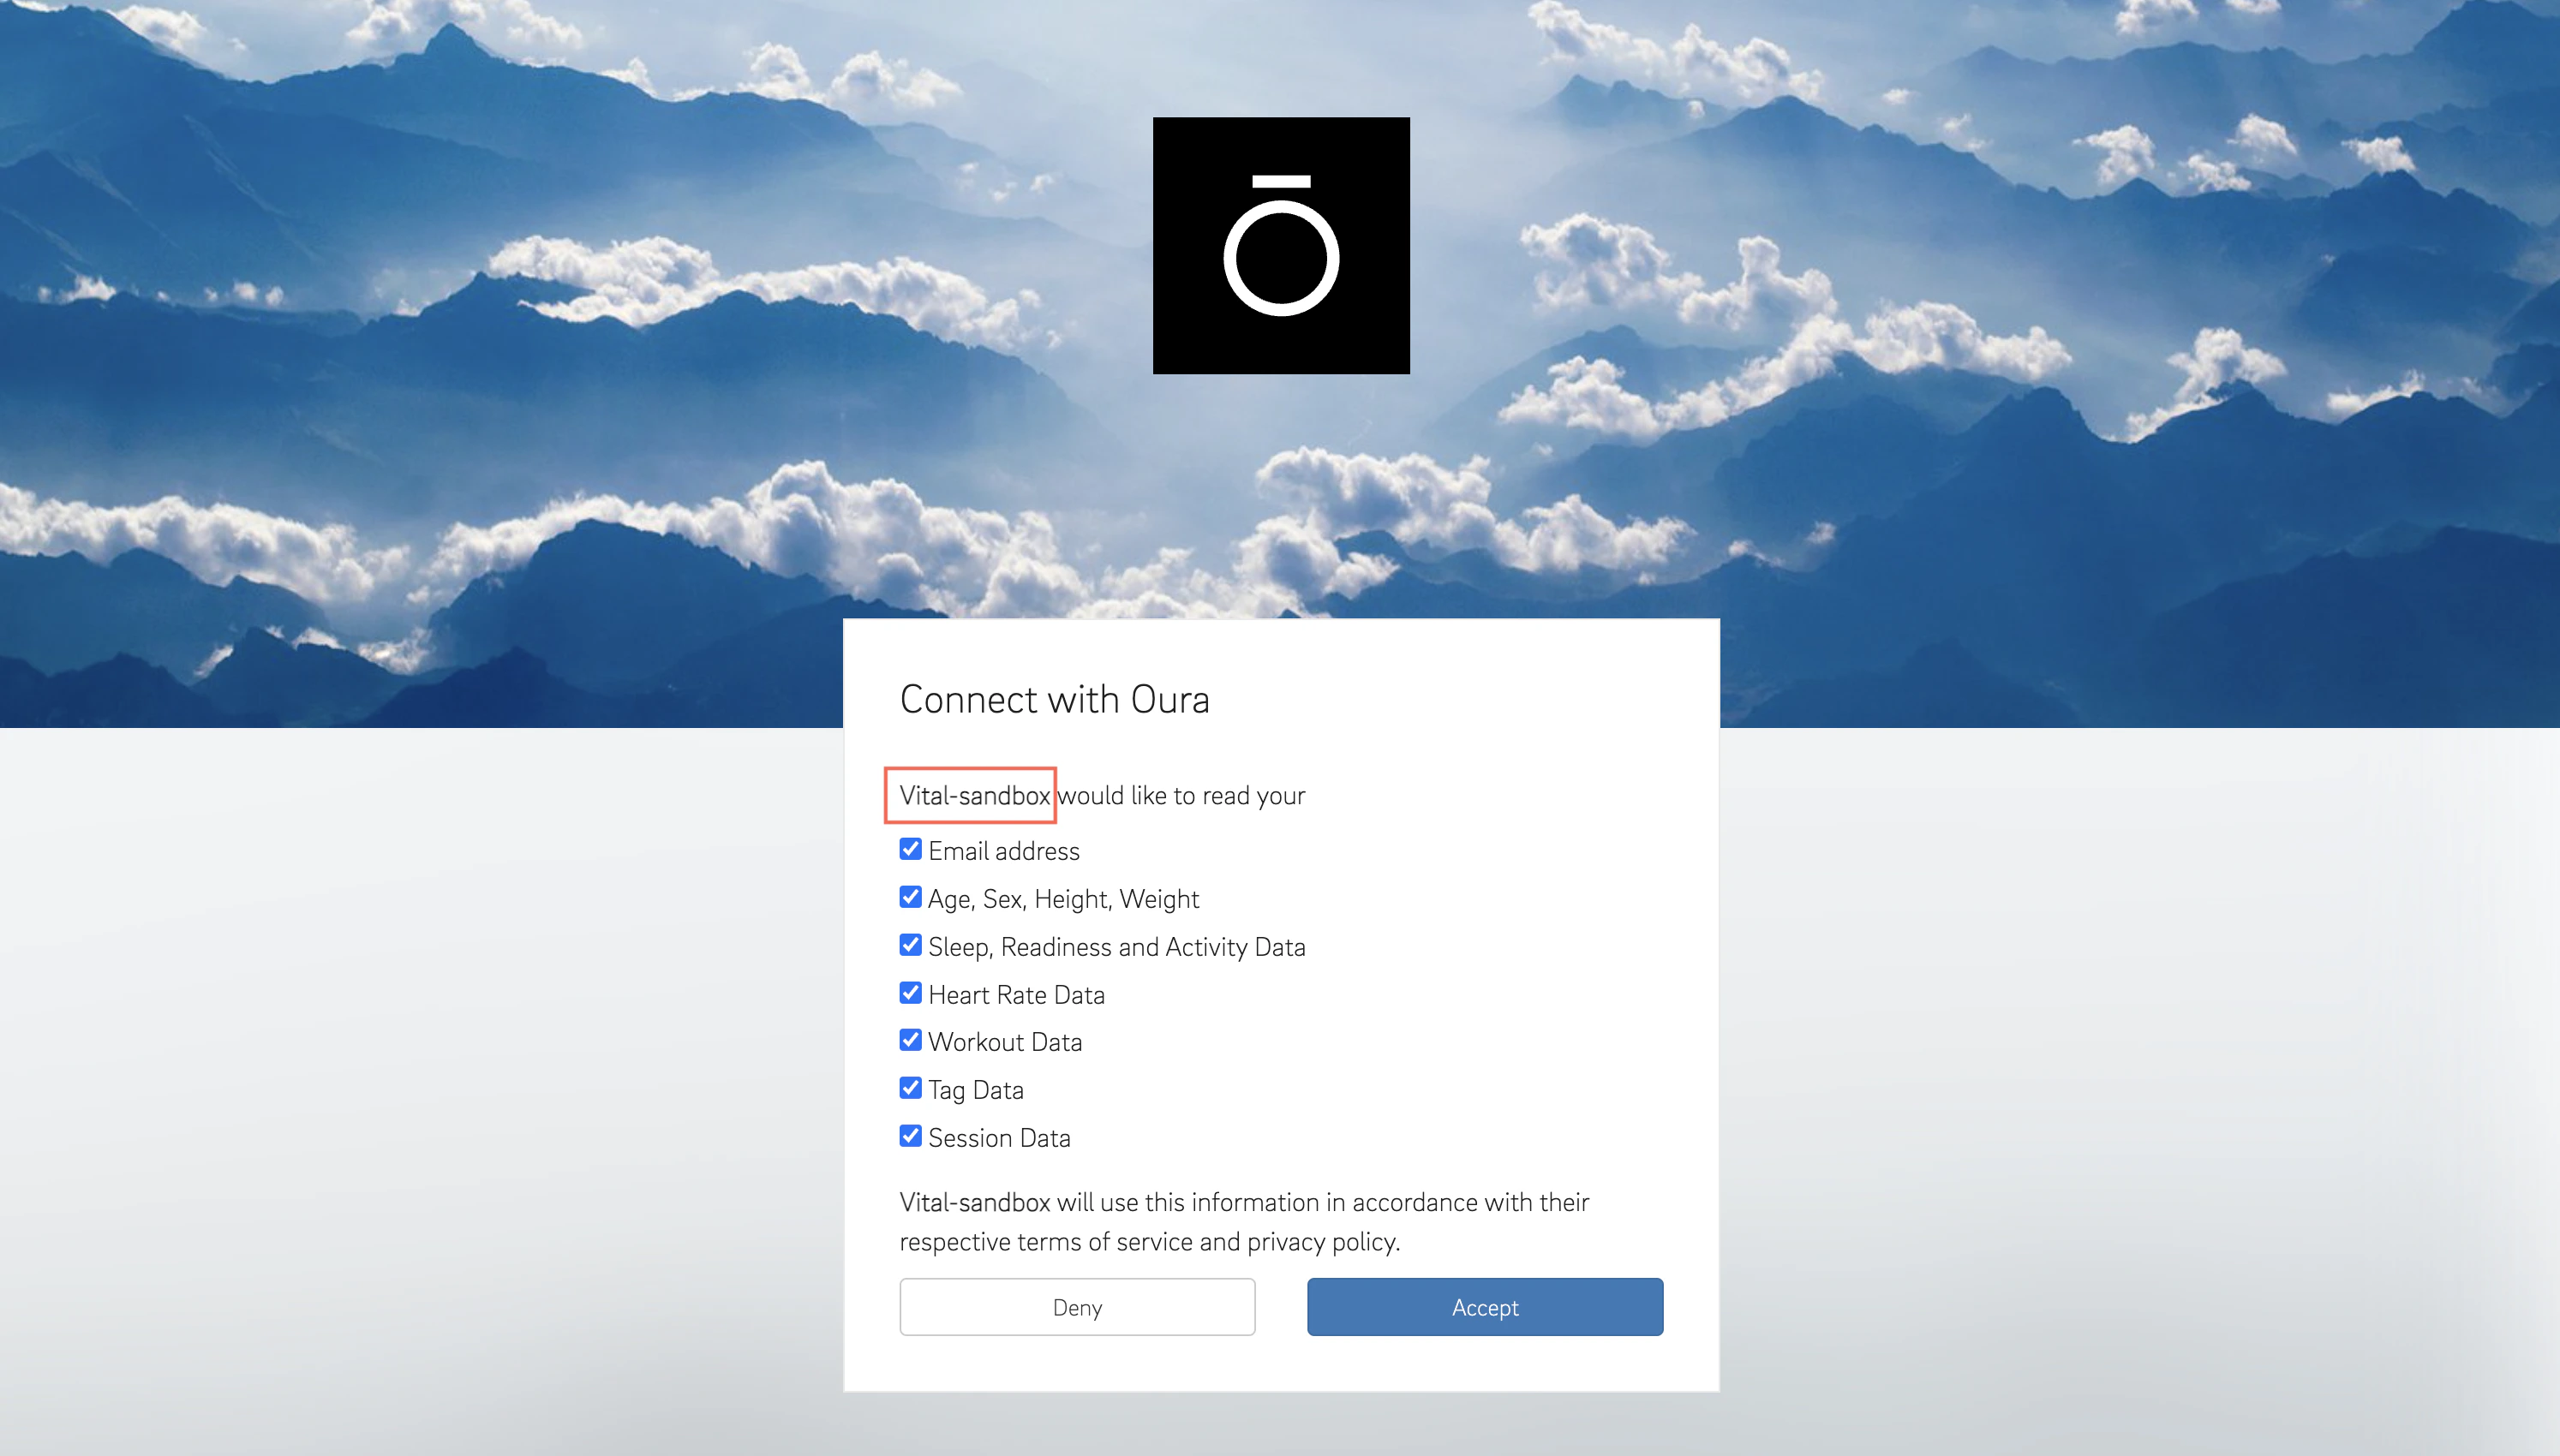Uncheck the Email address checkbox
The width and height of the screenshot is (2560, 1456).
[910, 849]
